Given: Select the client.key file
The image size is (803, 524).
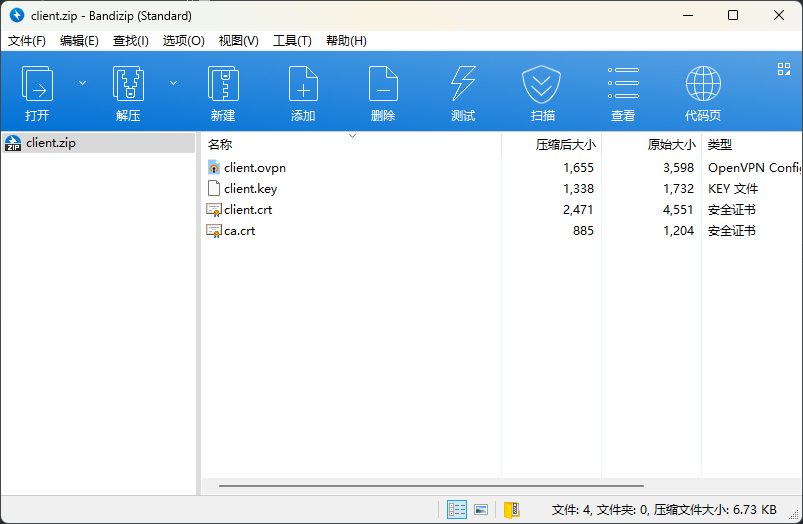Looking at the screenshot, I should pos(250,189).
